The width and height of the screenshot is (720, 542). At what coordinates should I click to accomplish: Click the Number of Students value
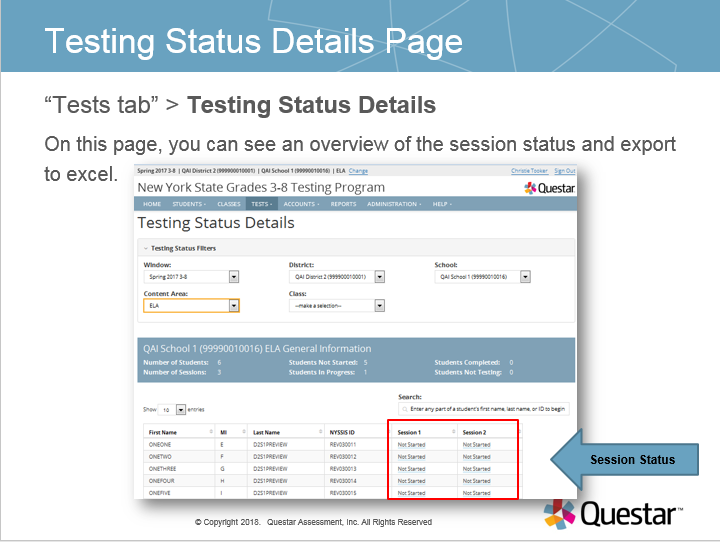coord(219,362)
